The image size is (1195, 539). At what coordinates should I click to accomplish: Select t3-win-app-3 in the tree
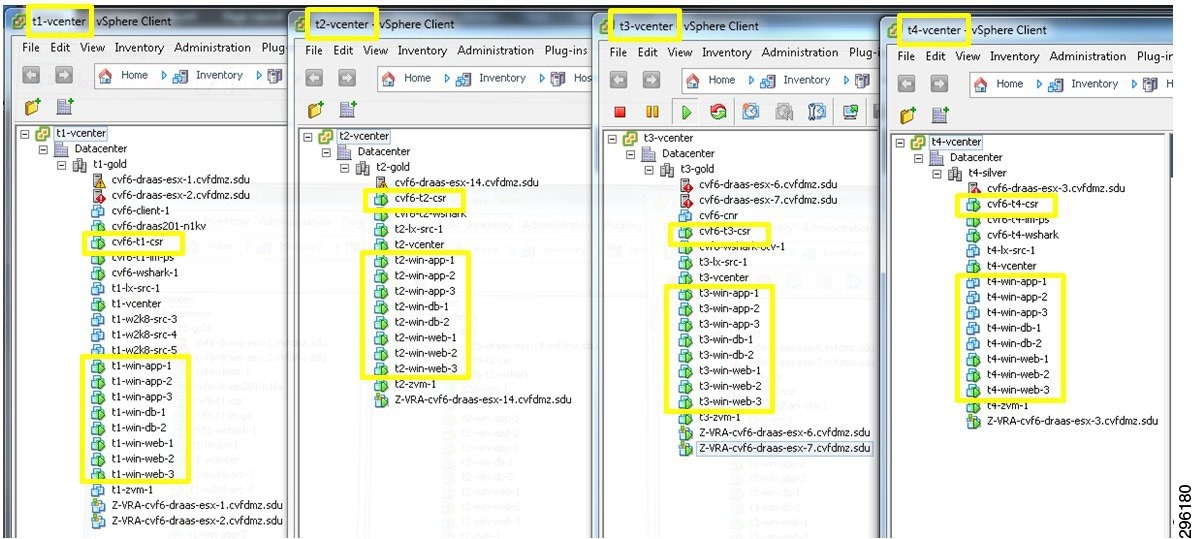pos(729,324)
